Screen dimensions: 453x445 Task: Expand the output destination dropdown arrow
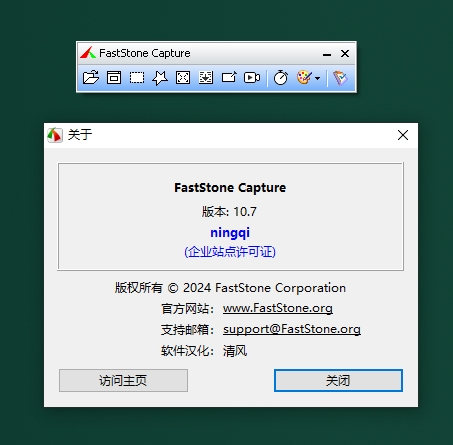click(318, 79)
